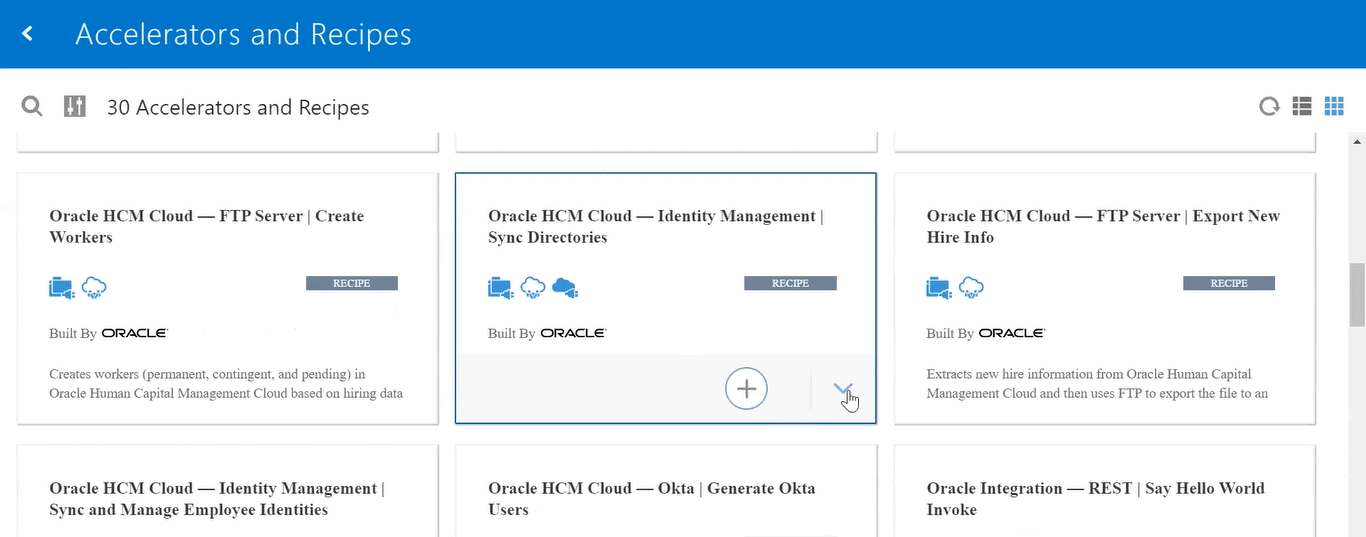Image resolution: width=1366 pixels, height=537 pixels.
Task: Switch to grid card view
Action: tap(1334, 106)
